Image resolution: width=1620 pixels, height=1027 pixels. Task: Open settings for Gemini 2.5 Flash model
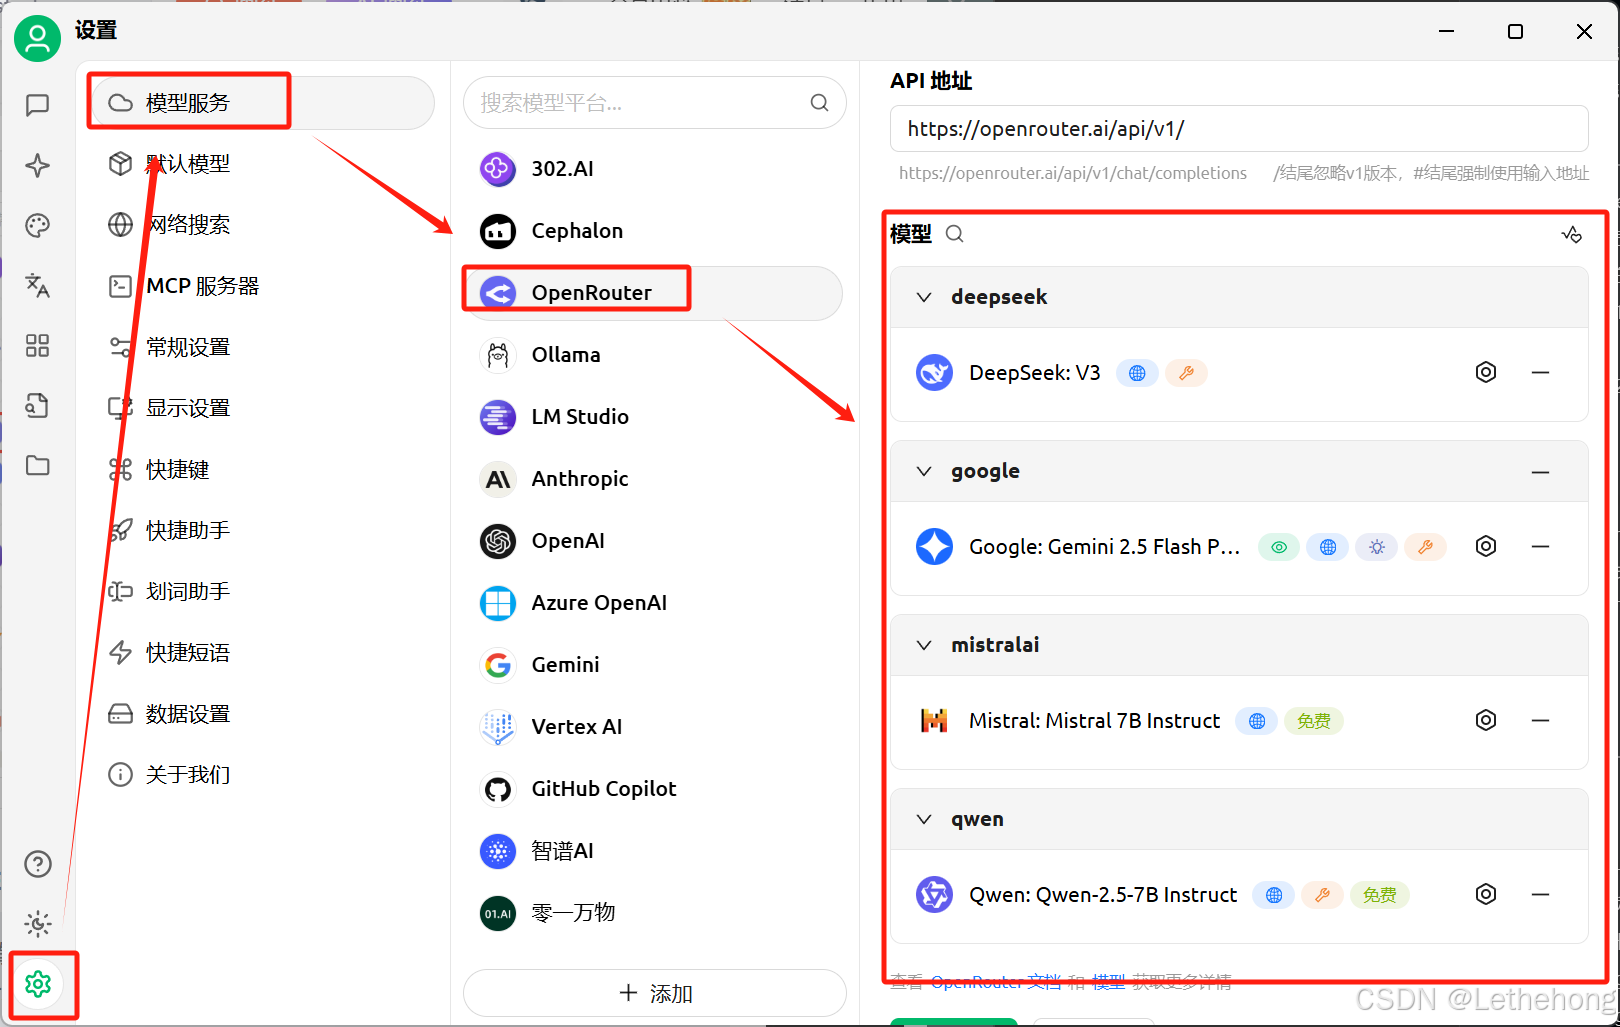(x=1486, y=546)
